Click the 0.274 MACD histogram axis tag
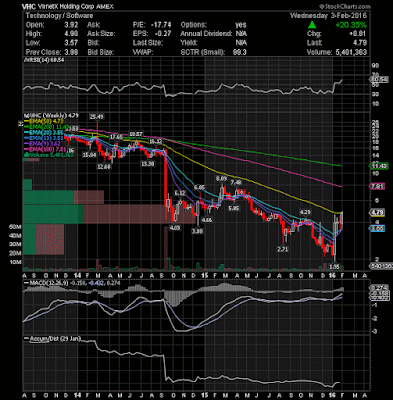 pyautogui.click(x=378, y=288)
